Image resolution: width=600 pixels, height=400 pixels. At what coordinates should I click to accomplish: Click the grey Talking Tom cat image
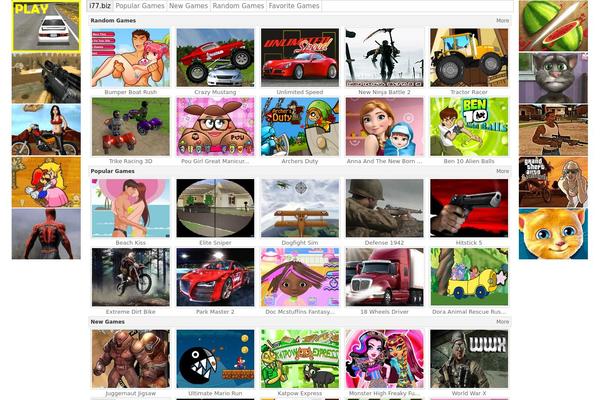(553, 78)
